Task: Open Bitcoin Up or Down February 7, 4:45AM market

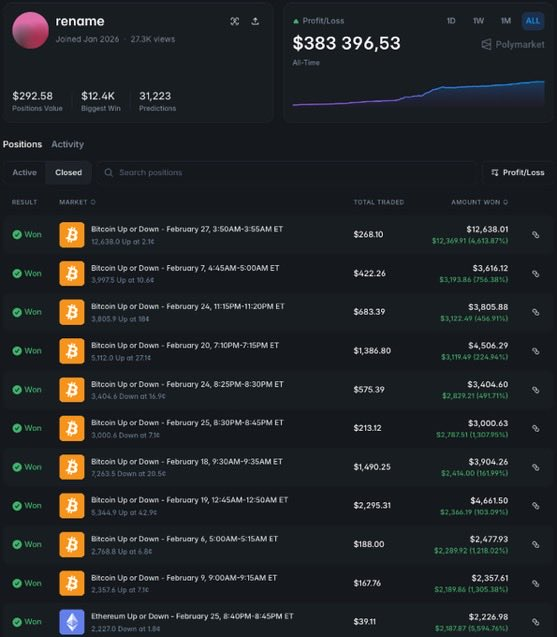Action: [x=185, y=268]
